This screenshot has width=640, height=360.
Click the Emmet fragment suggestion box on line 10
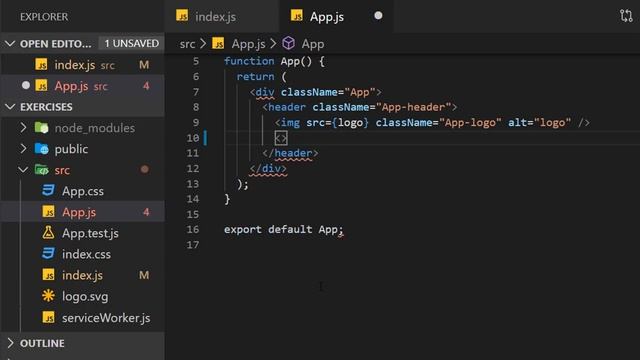coord(281,138)
